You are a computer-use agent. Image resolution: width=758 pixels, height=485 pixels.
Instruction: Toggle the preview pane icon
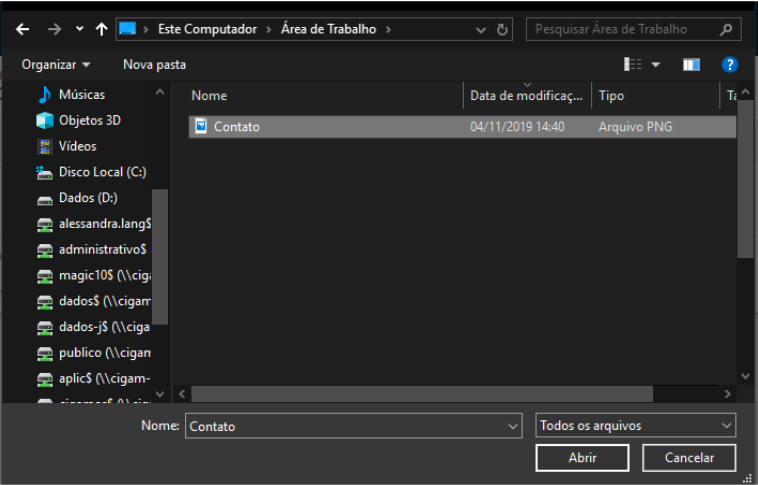point(691,64)
